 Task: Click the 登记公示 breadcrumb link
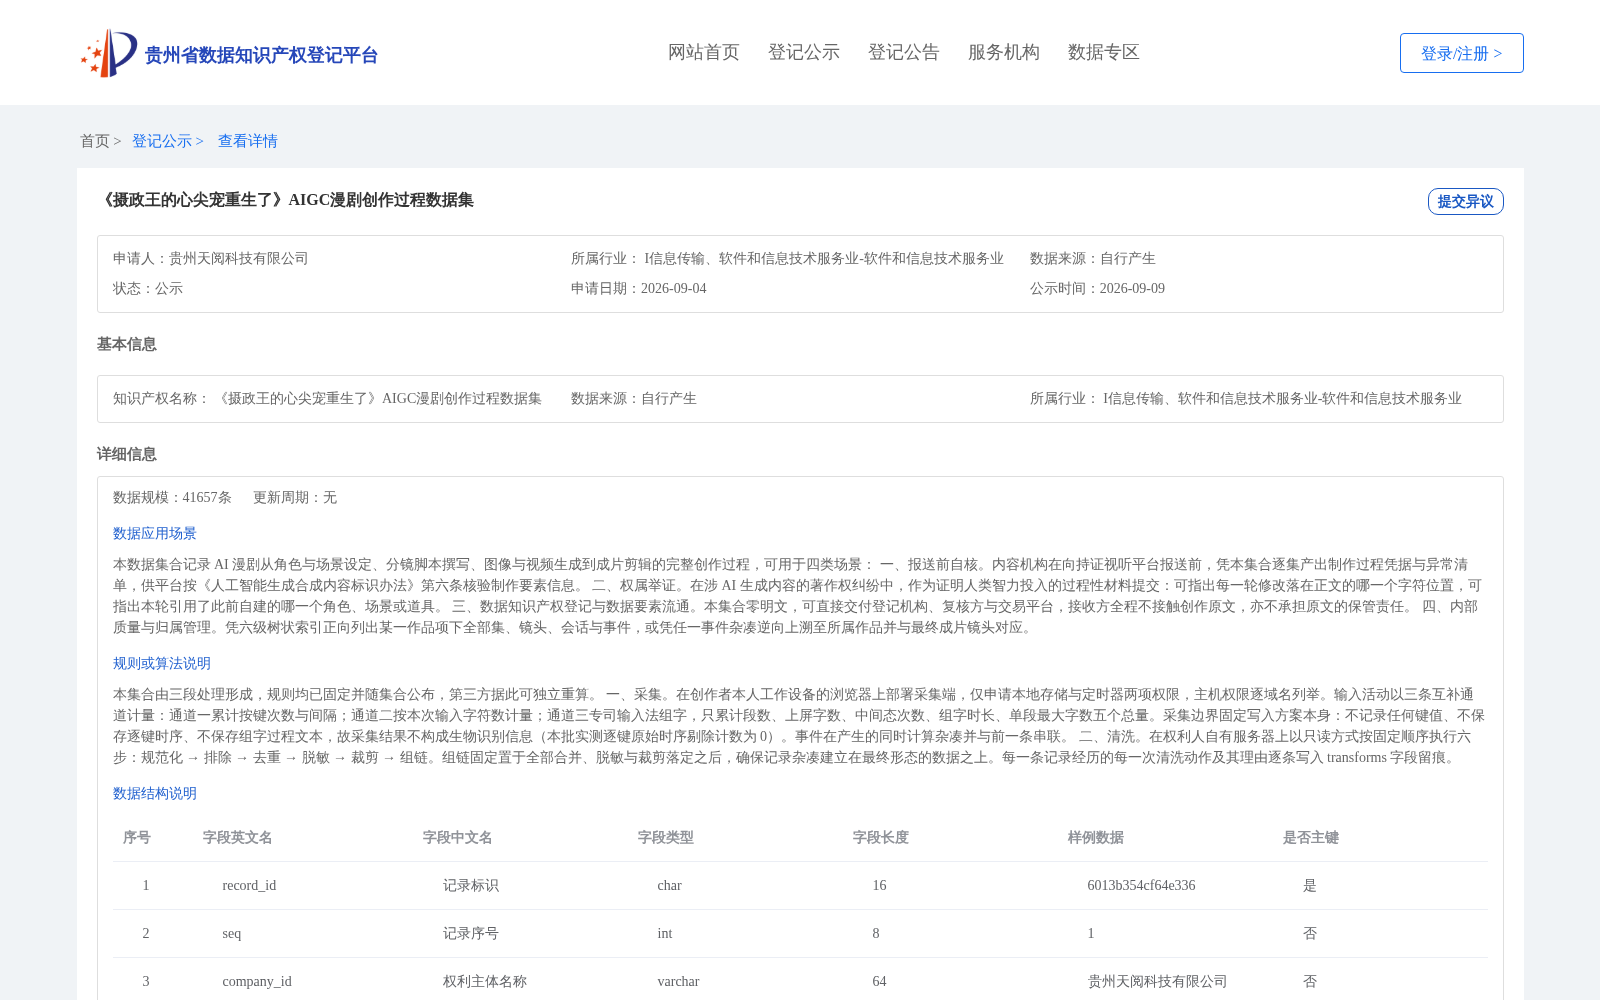[x=162, y=141]
